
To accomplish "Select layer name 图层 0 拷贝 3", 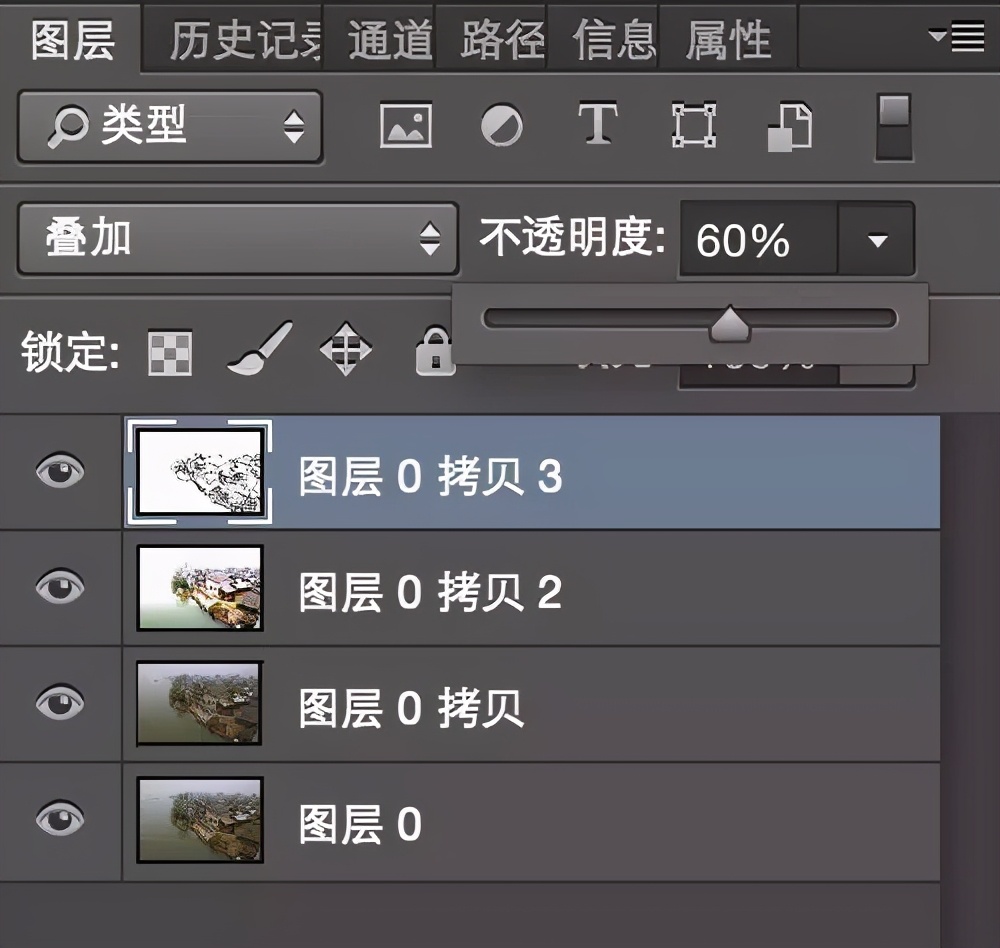I will [430, 476].
